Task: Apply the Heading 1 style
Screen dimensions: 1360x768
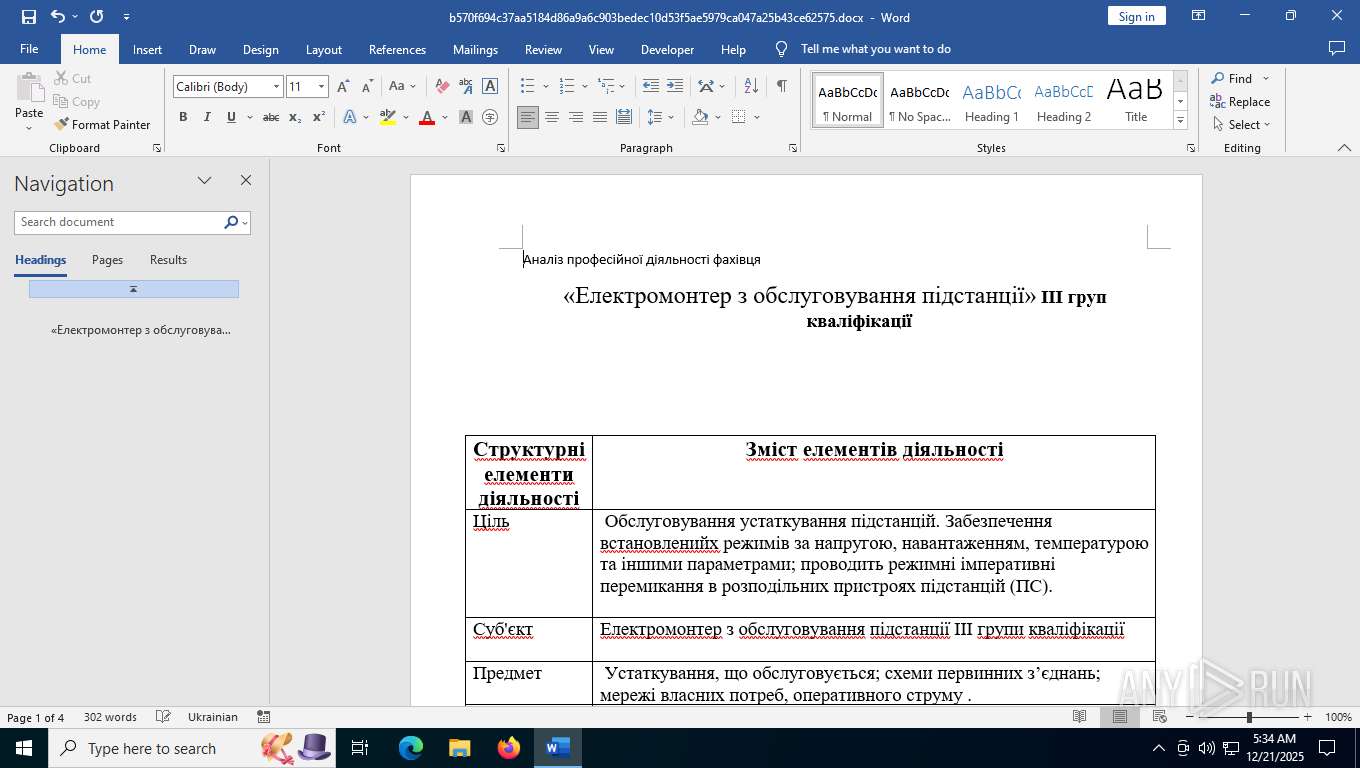Action: pyautogui.click(x=991, y=100)
